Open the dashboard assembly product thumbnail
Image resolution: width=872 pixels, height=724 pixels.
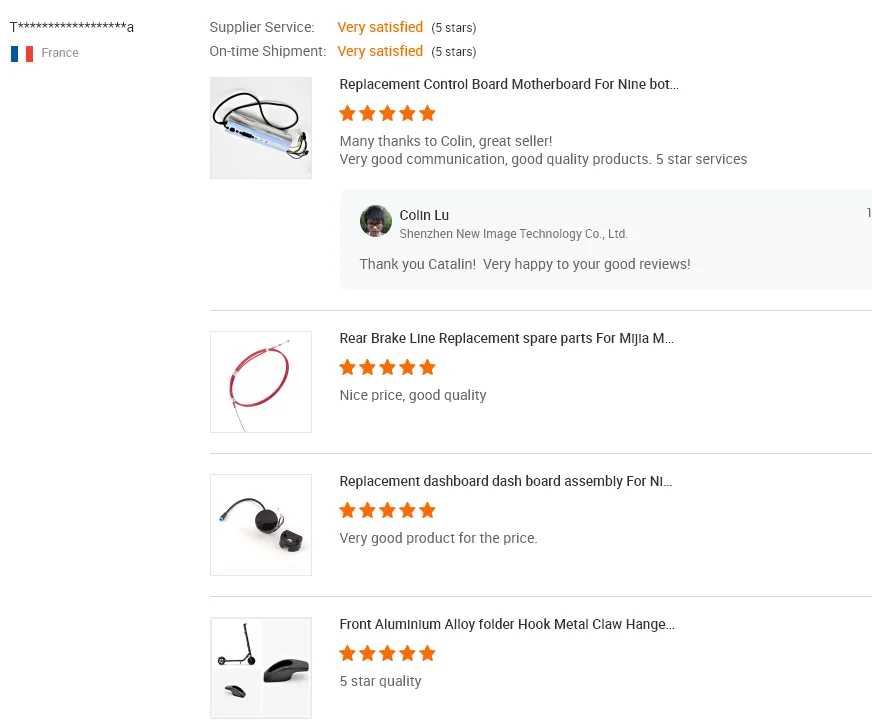(x=261, y=525)
